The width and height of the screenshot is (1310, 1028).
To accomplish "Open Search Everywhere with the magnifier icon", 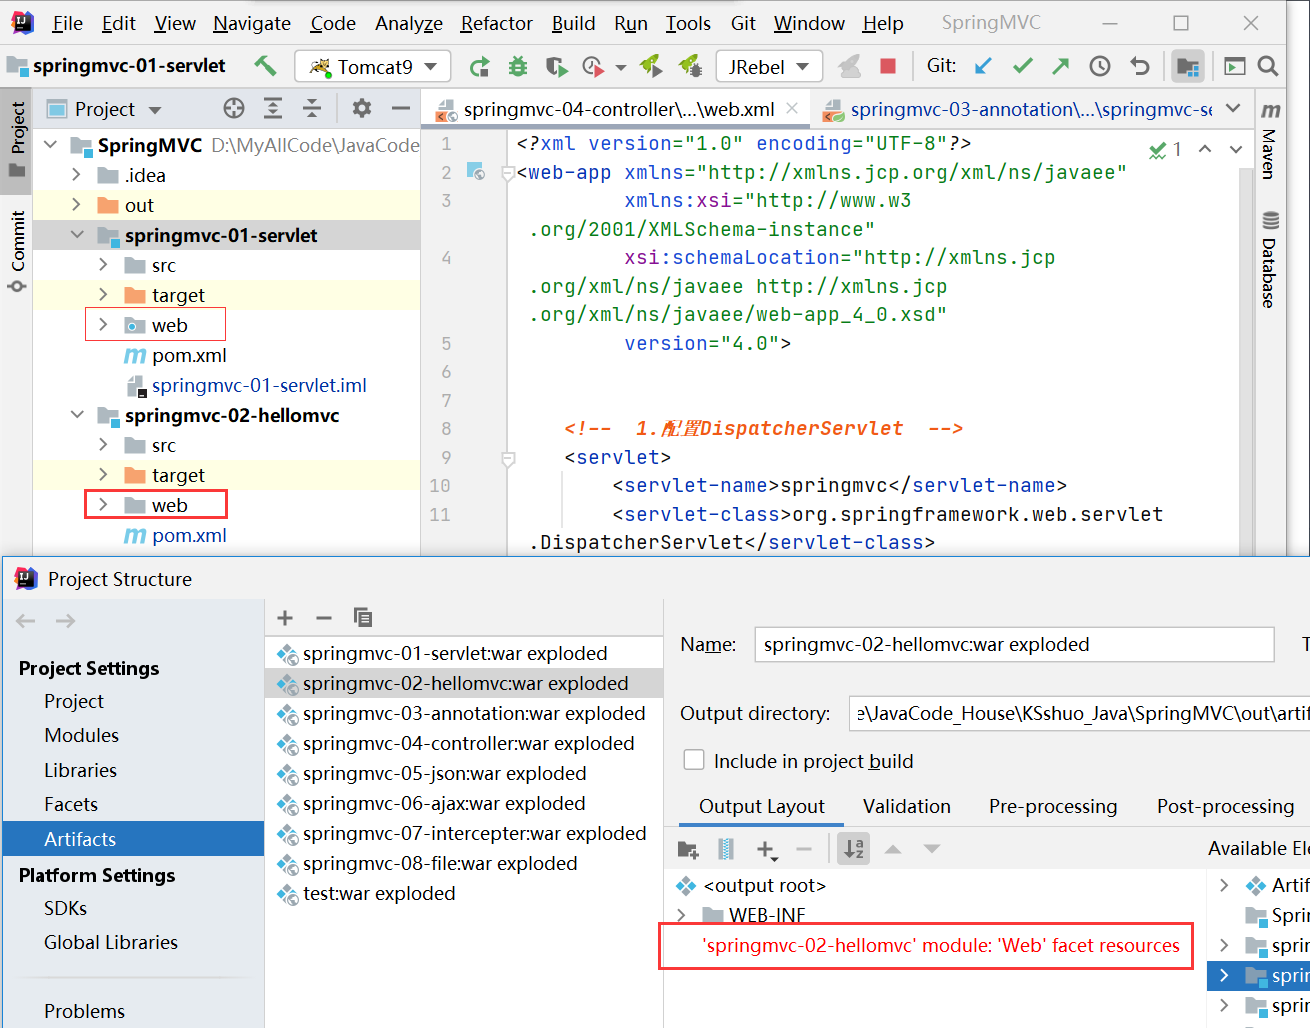I will click(1268, 65).
